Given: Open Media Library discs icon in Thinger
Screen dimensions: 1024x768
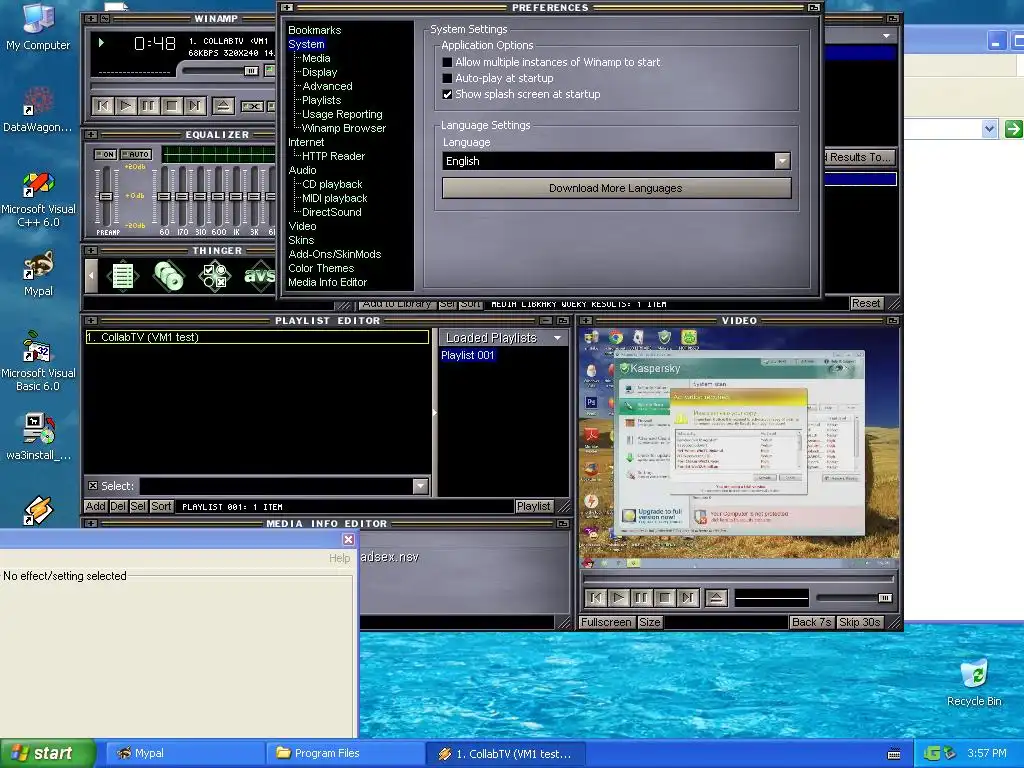Looking at the screenshot, I should (x=168, y=276).
